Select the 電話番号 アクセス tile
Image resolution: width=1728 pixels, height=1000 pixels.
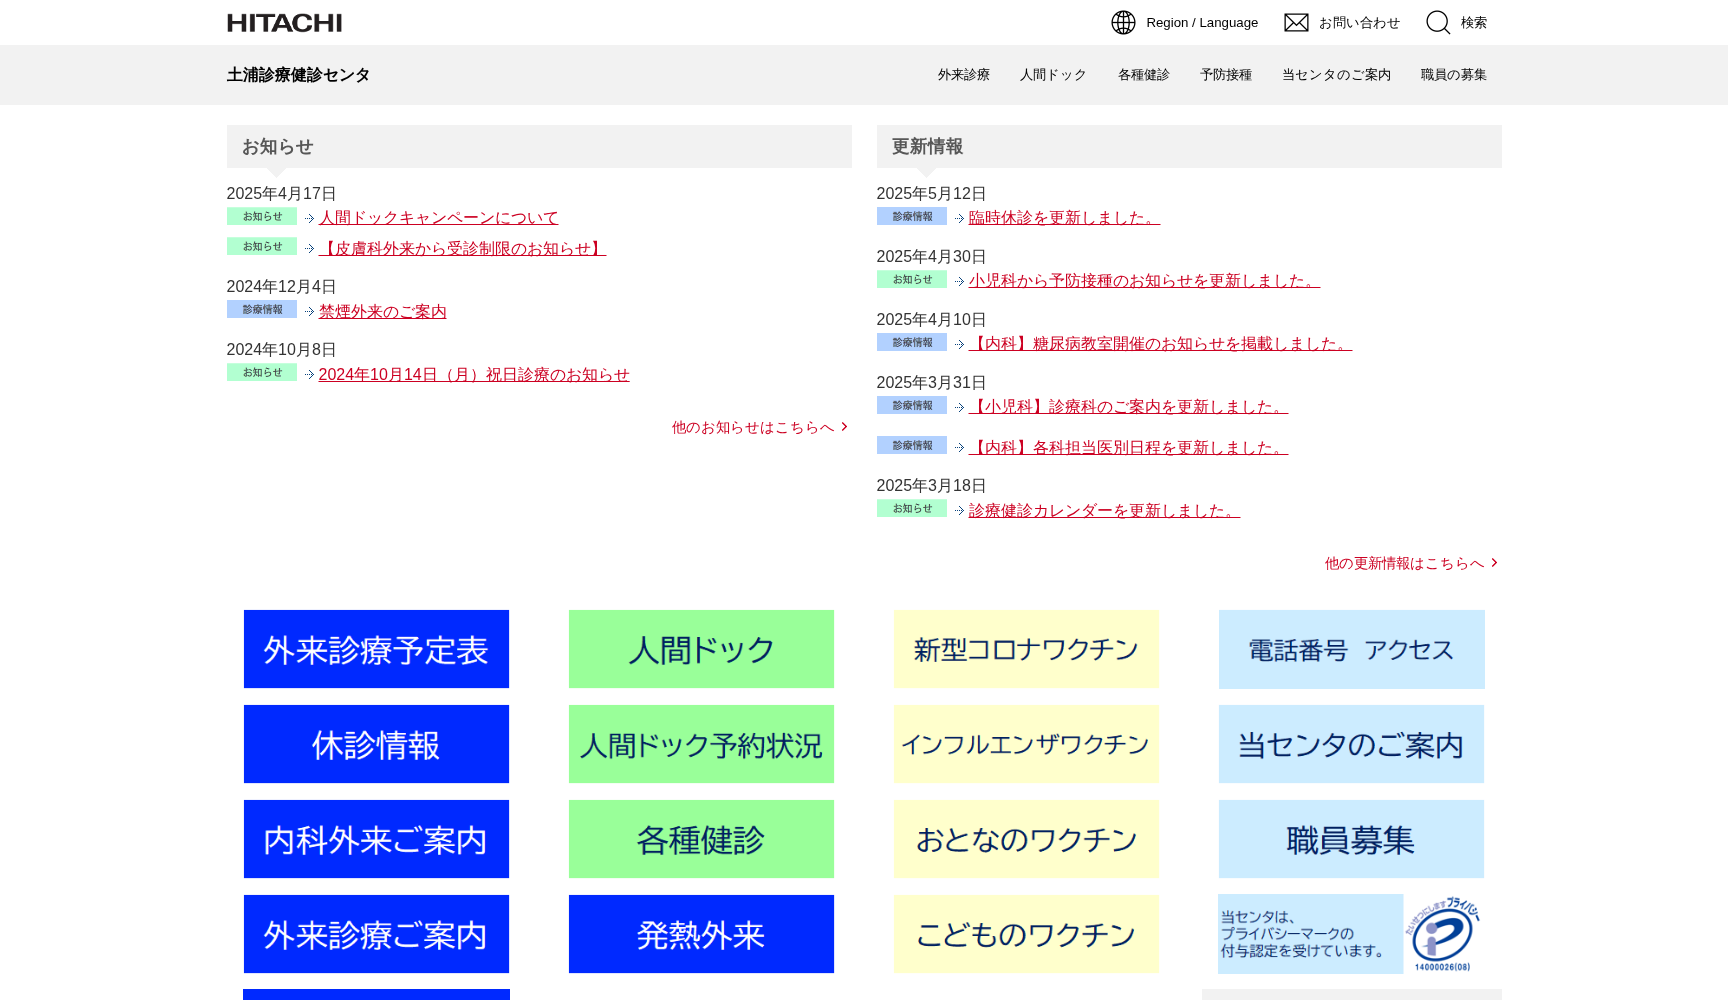point(1351,648)
